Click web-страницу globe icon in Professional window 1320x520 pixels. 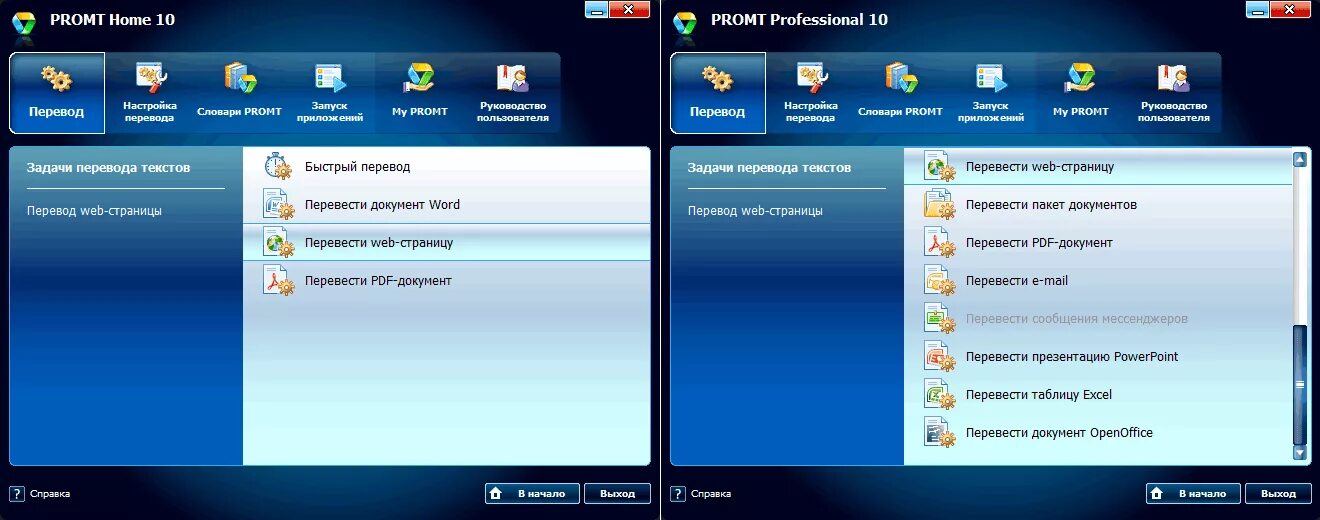(x=940, y=167)
